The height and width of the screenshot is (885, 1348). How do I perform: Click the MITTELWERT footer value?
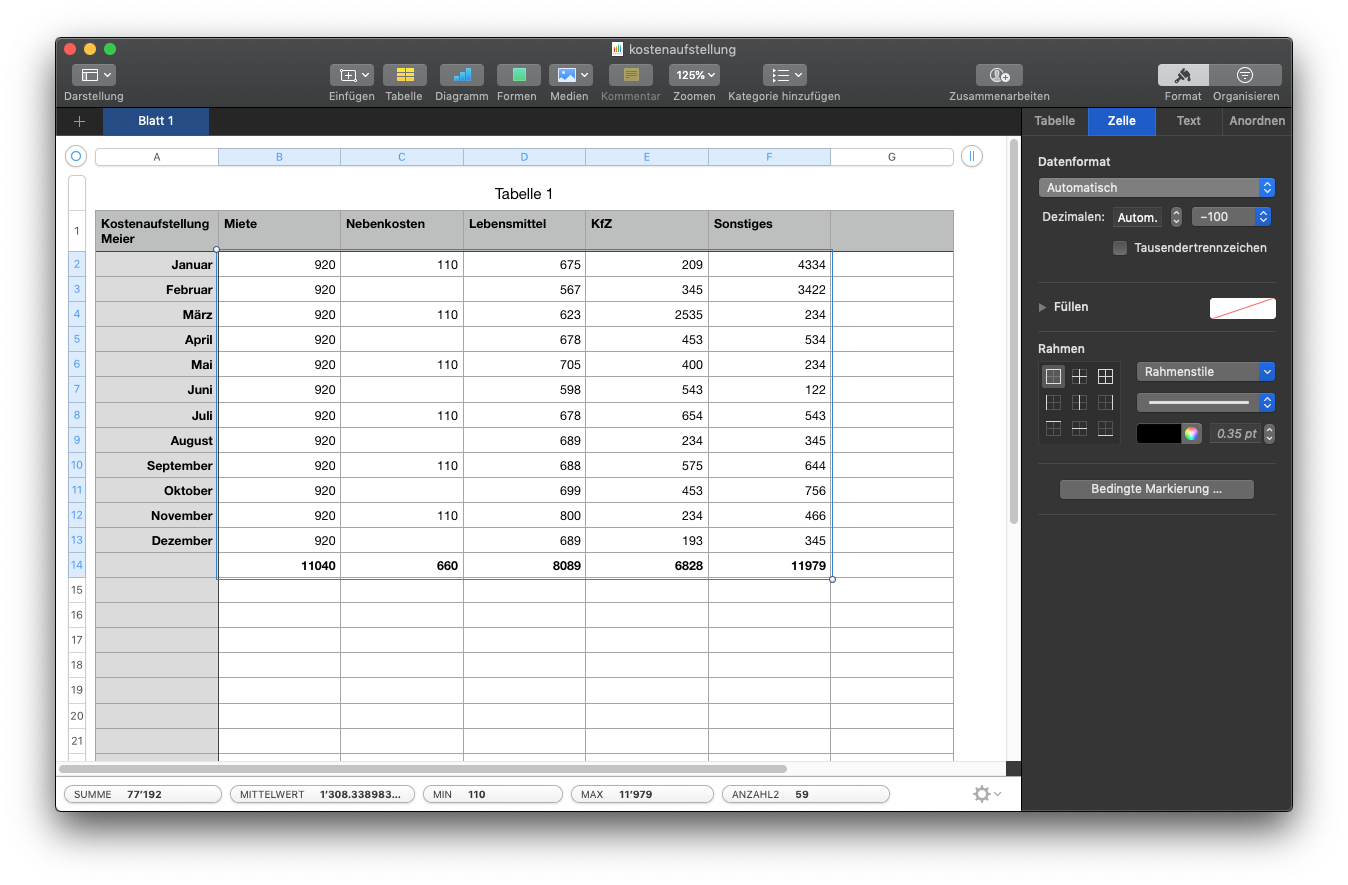pyautogui.click(x=323, y=794)
